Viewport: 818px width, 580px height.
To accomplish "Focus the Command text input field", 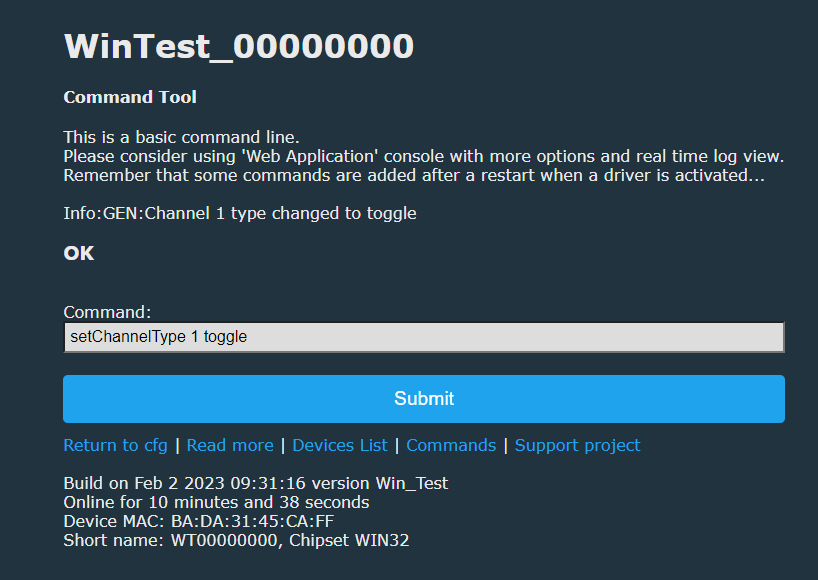I will [x=424, y=337].
